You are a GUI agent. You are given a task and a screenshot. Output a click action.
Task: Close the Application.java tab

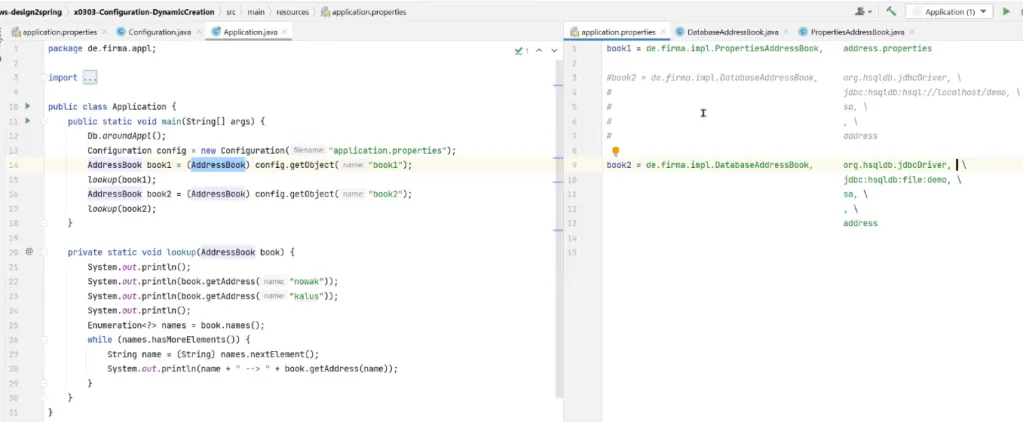click(x=285, y=31)
